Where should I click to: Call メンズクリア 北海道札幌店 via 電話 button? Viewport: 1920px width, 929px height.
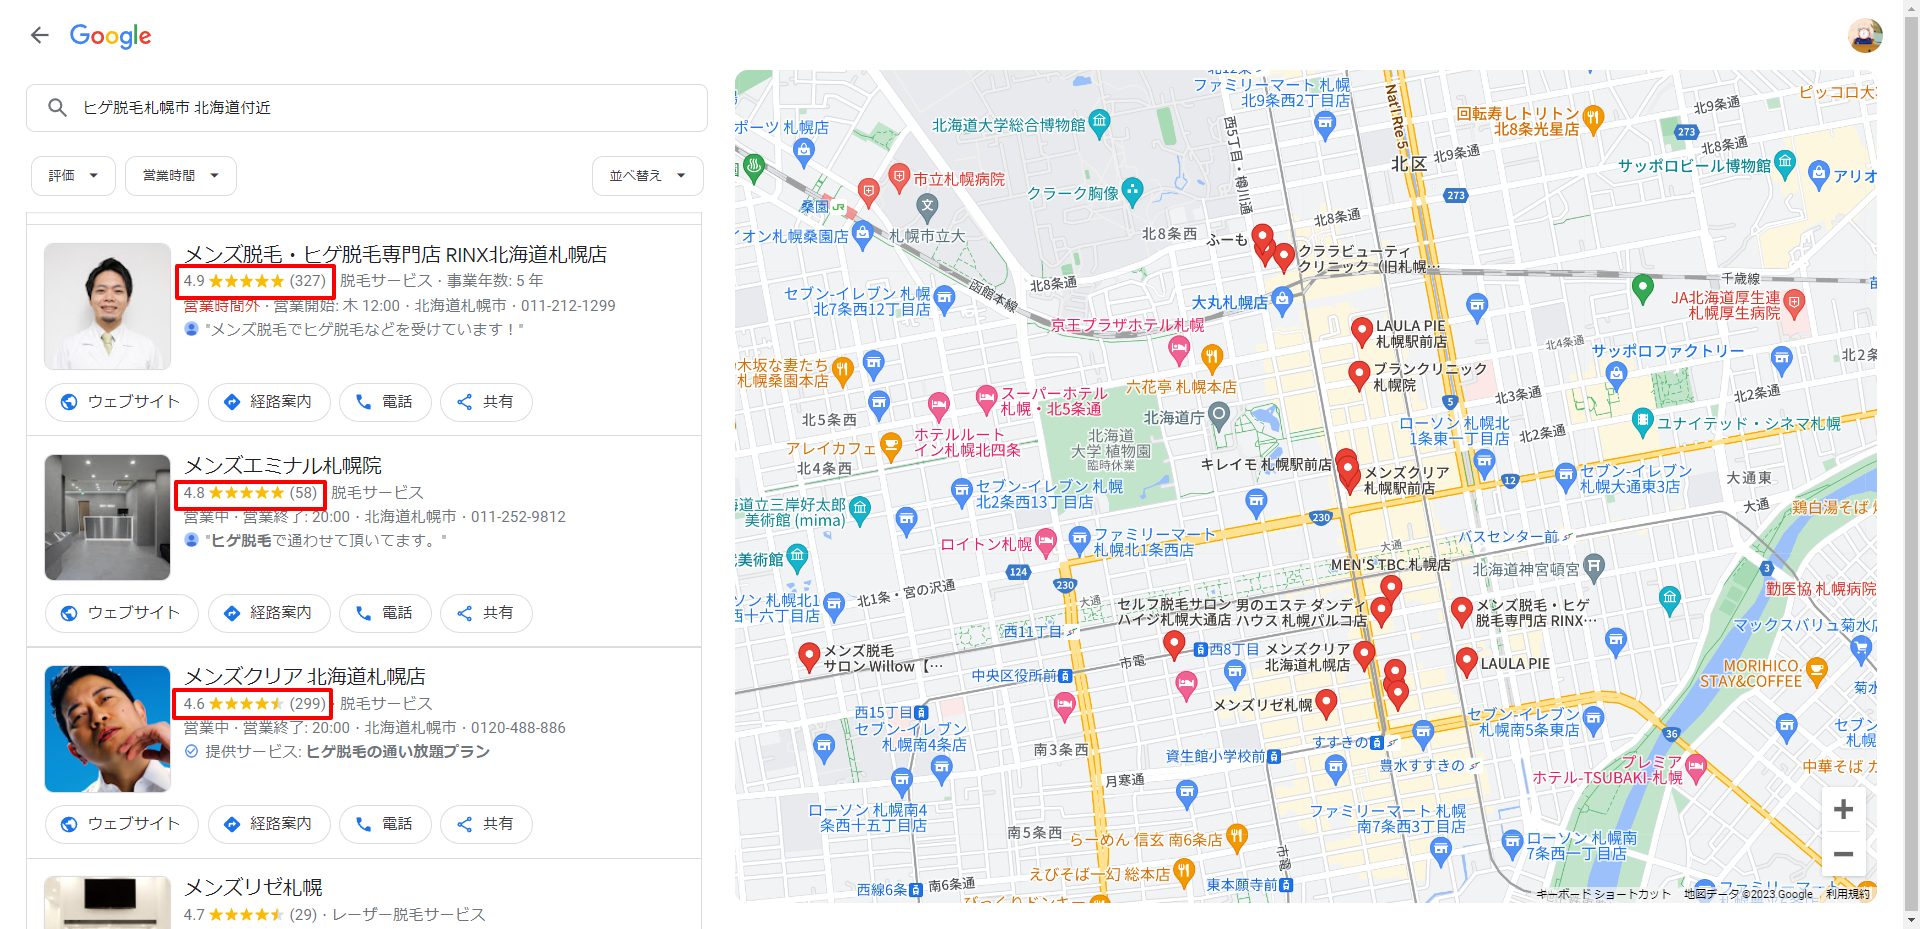pos(385,824)
